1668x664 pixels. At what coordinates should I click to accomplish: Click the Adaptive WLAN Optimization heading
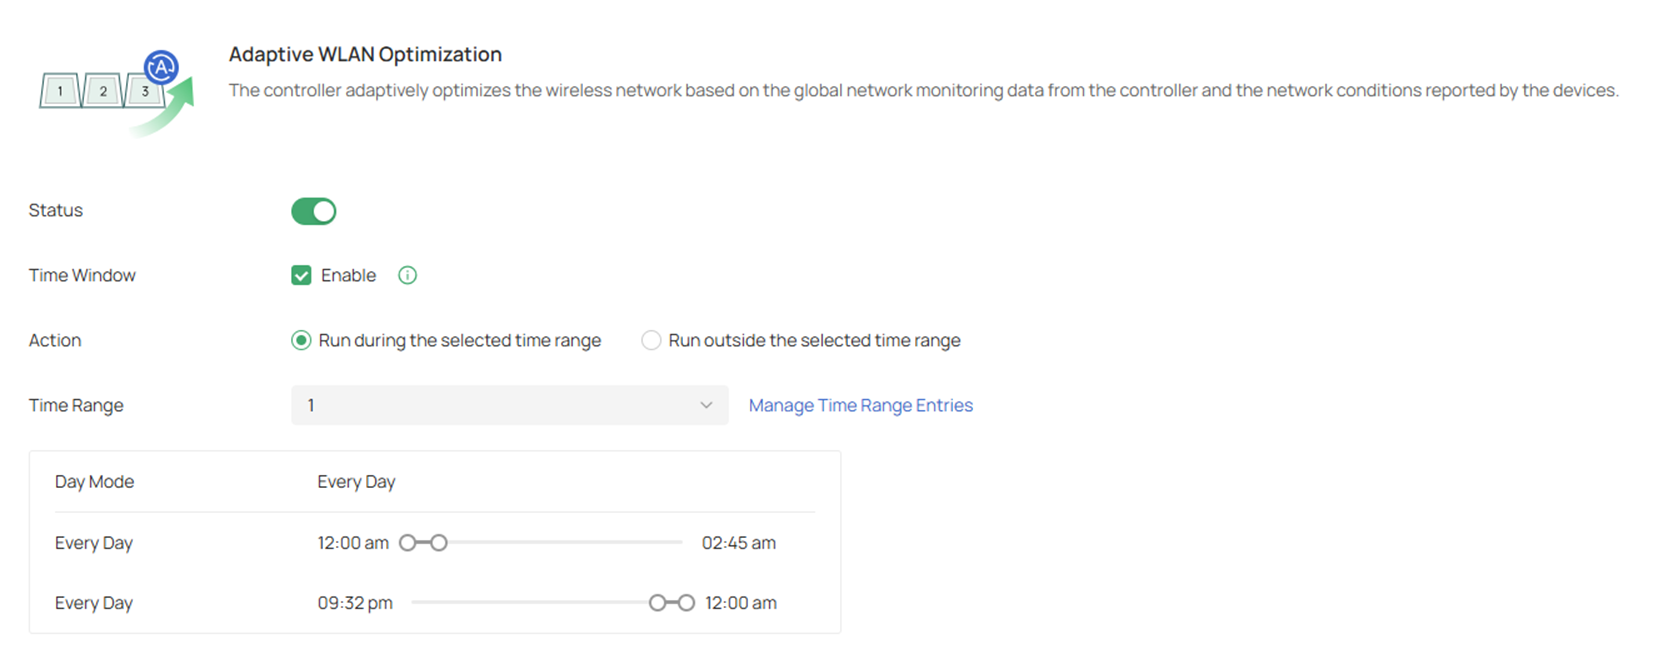coord(365,54)
